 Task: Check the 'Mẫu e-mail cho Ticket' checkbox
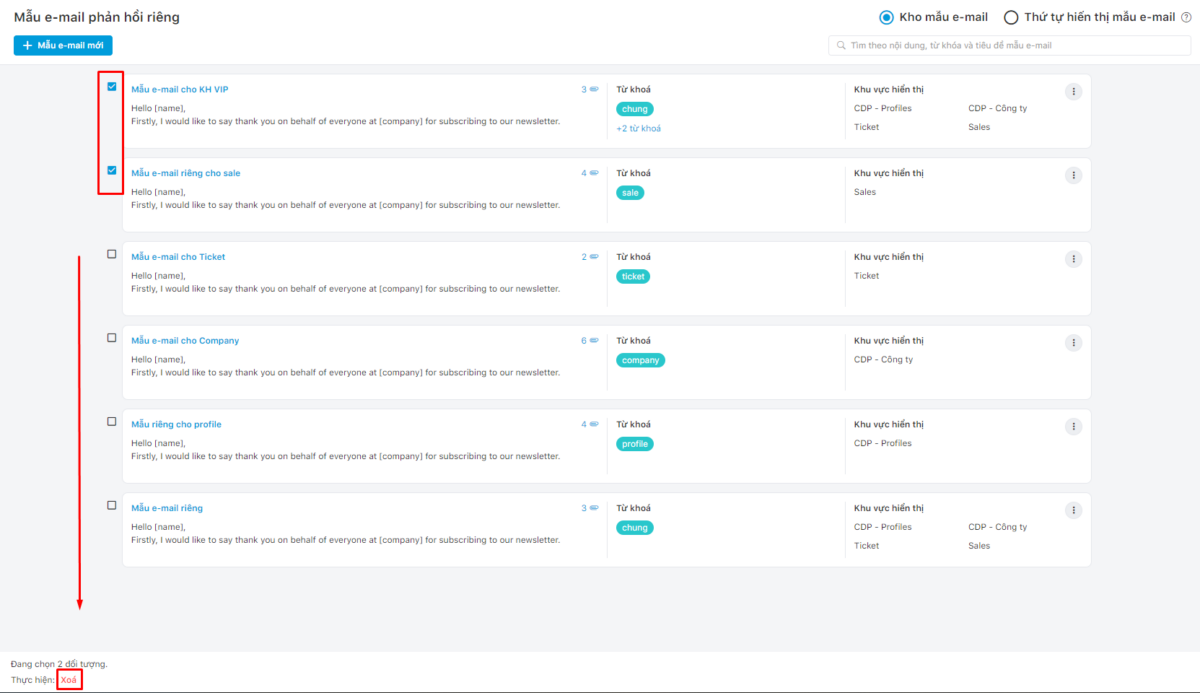coord(111,254)
